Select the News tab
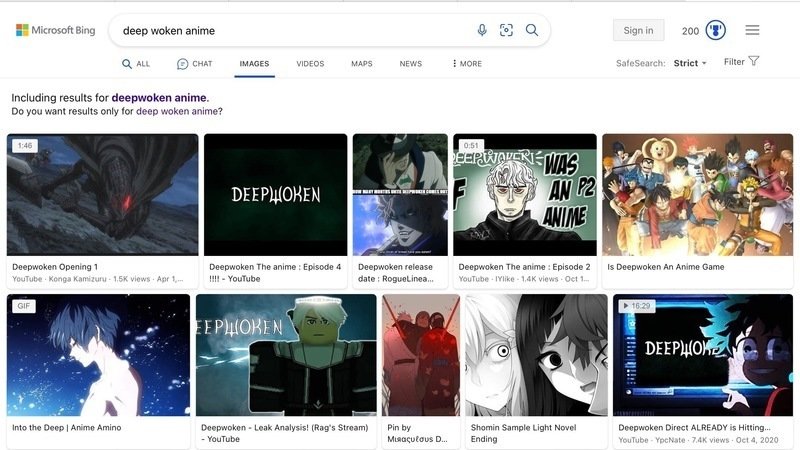The image size is (800, 450). click(x=411, y=64)
